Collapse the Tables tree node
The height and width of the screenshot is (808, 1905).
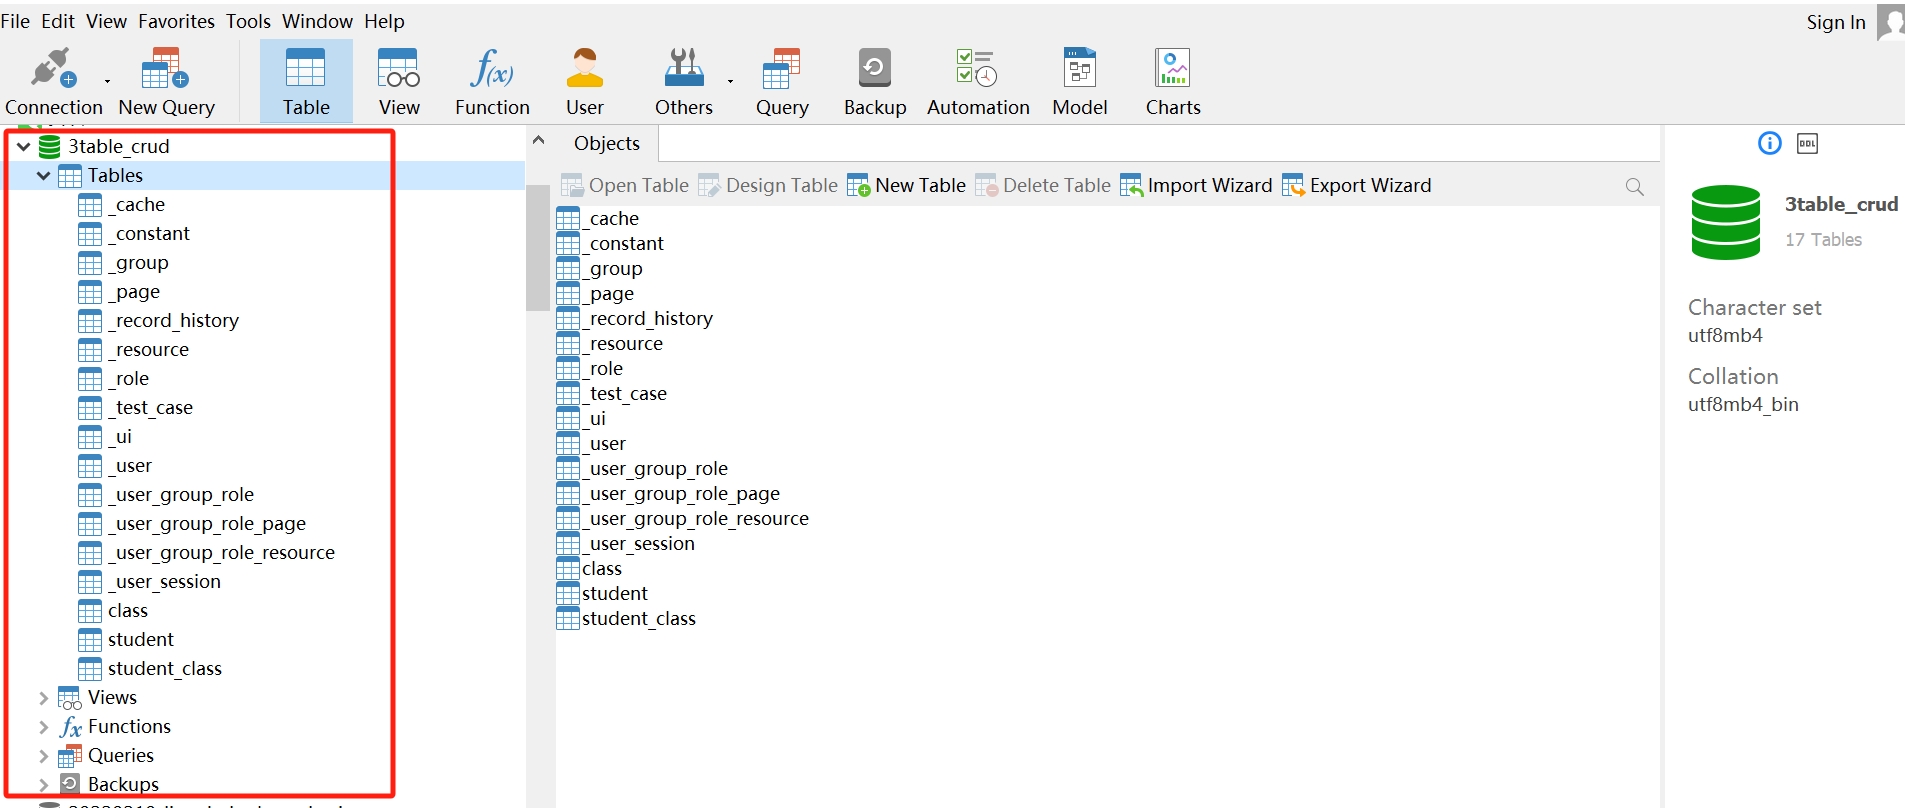coord(43,176)
